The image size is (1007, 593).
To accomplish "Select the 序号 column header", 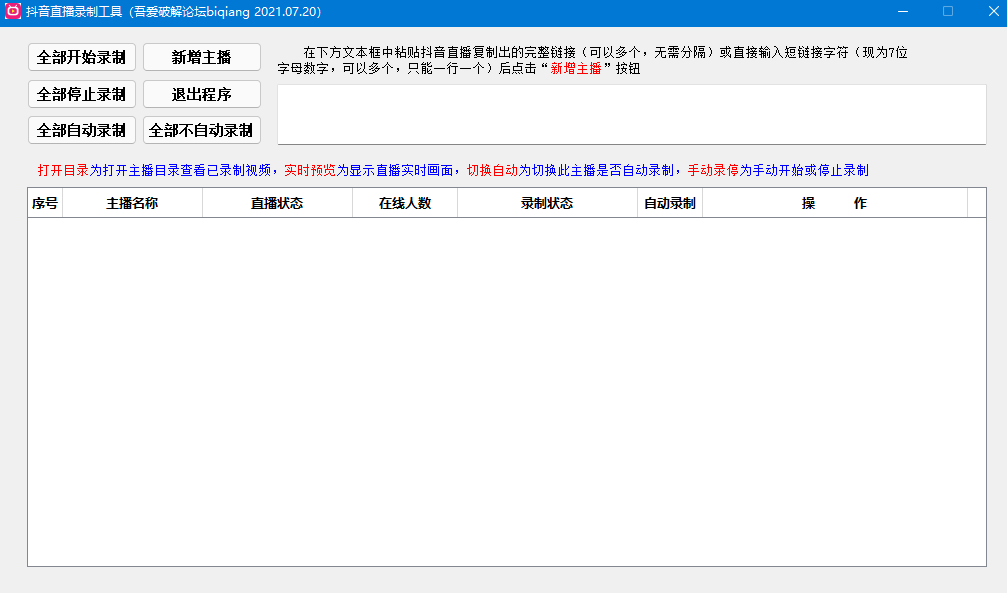I will 46,203.
